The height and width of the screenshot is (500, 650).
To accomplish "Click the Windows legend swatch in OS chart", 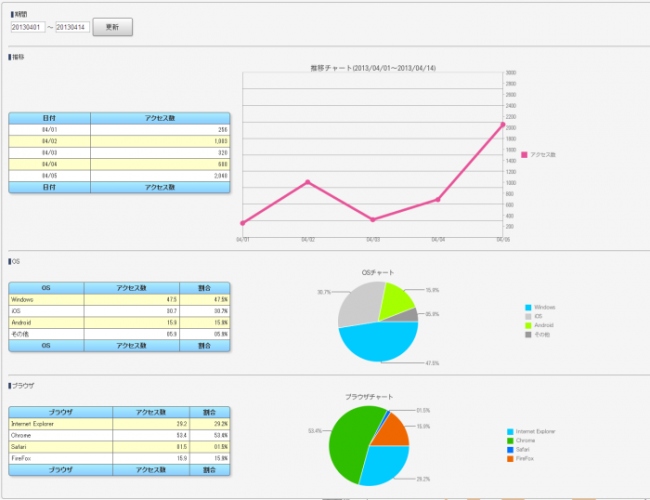I will [x=528, y=308].
